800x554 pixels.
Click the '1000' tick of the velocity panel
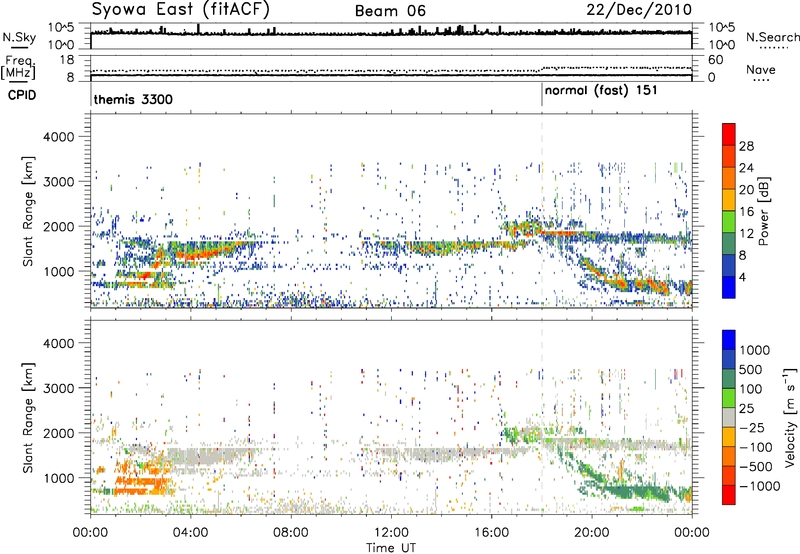click(59, 478)
